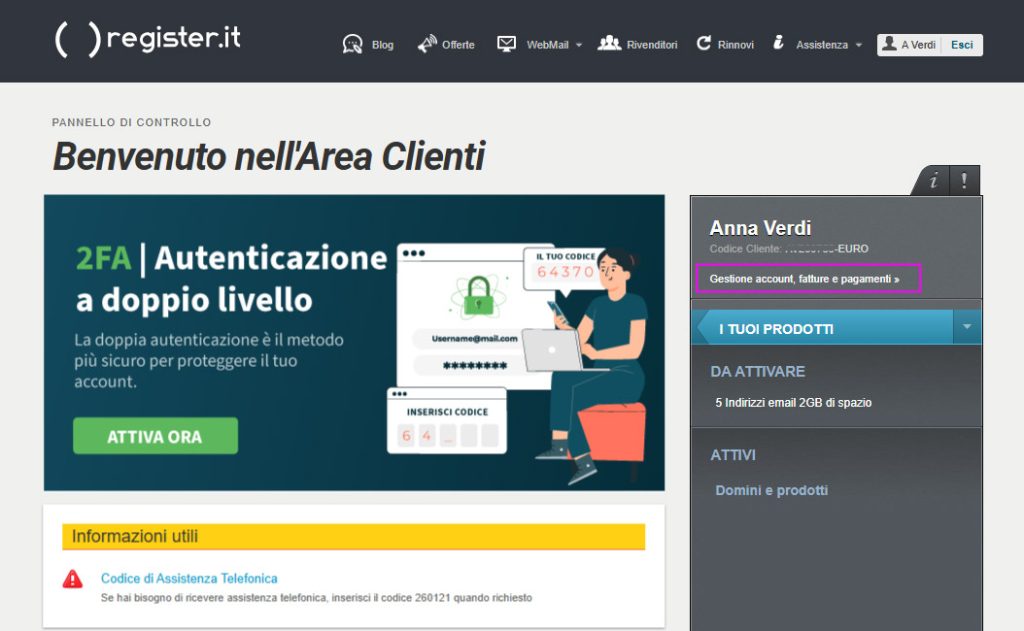Click the Offerte megaphone icon

(x=427, y=44)
